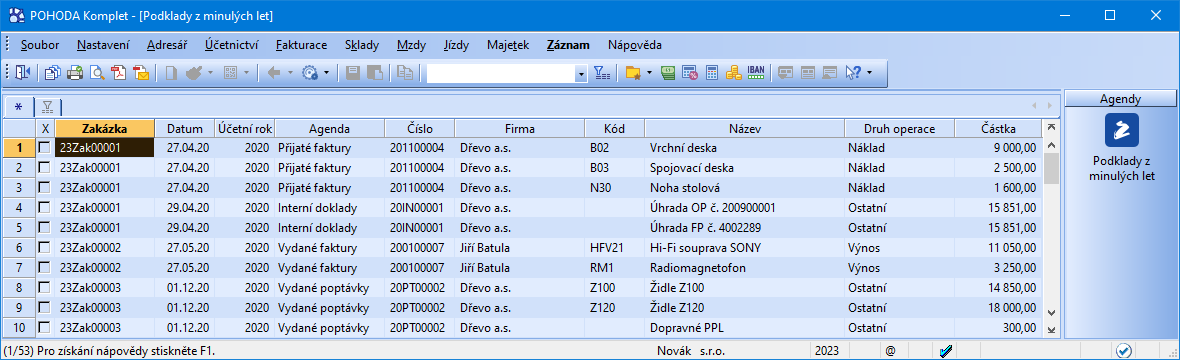
Task: Click the gear automation icon
Action: tap(311, 73)
